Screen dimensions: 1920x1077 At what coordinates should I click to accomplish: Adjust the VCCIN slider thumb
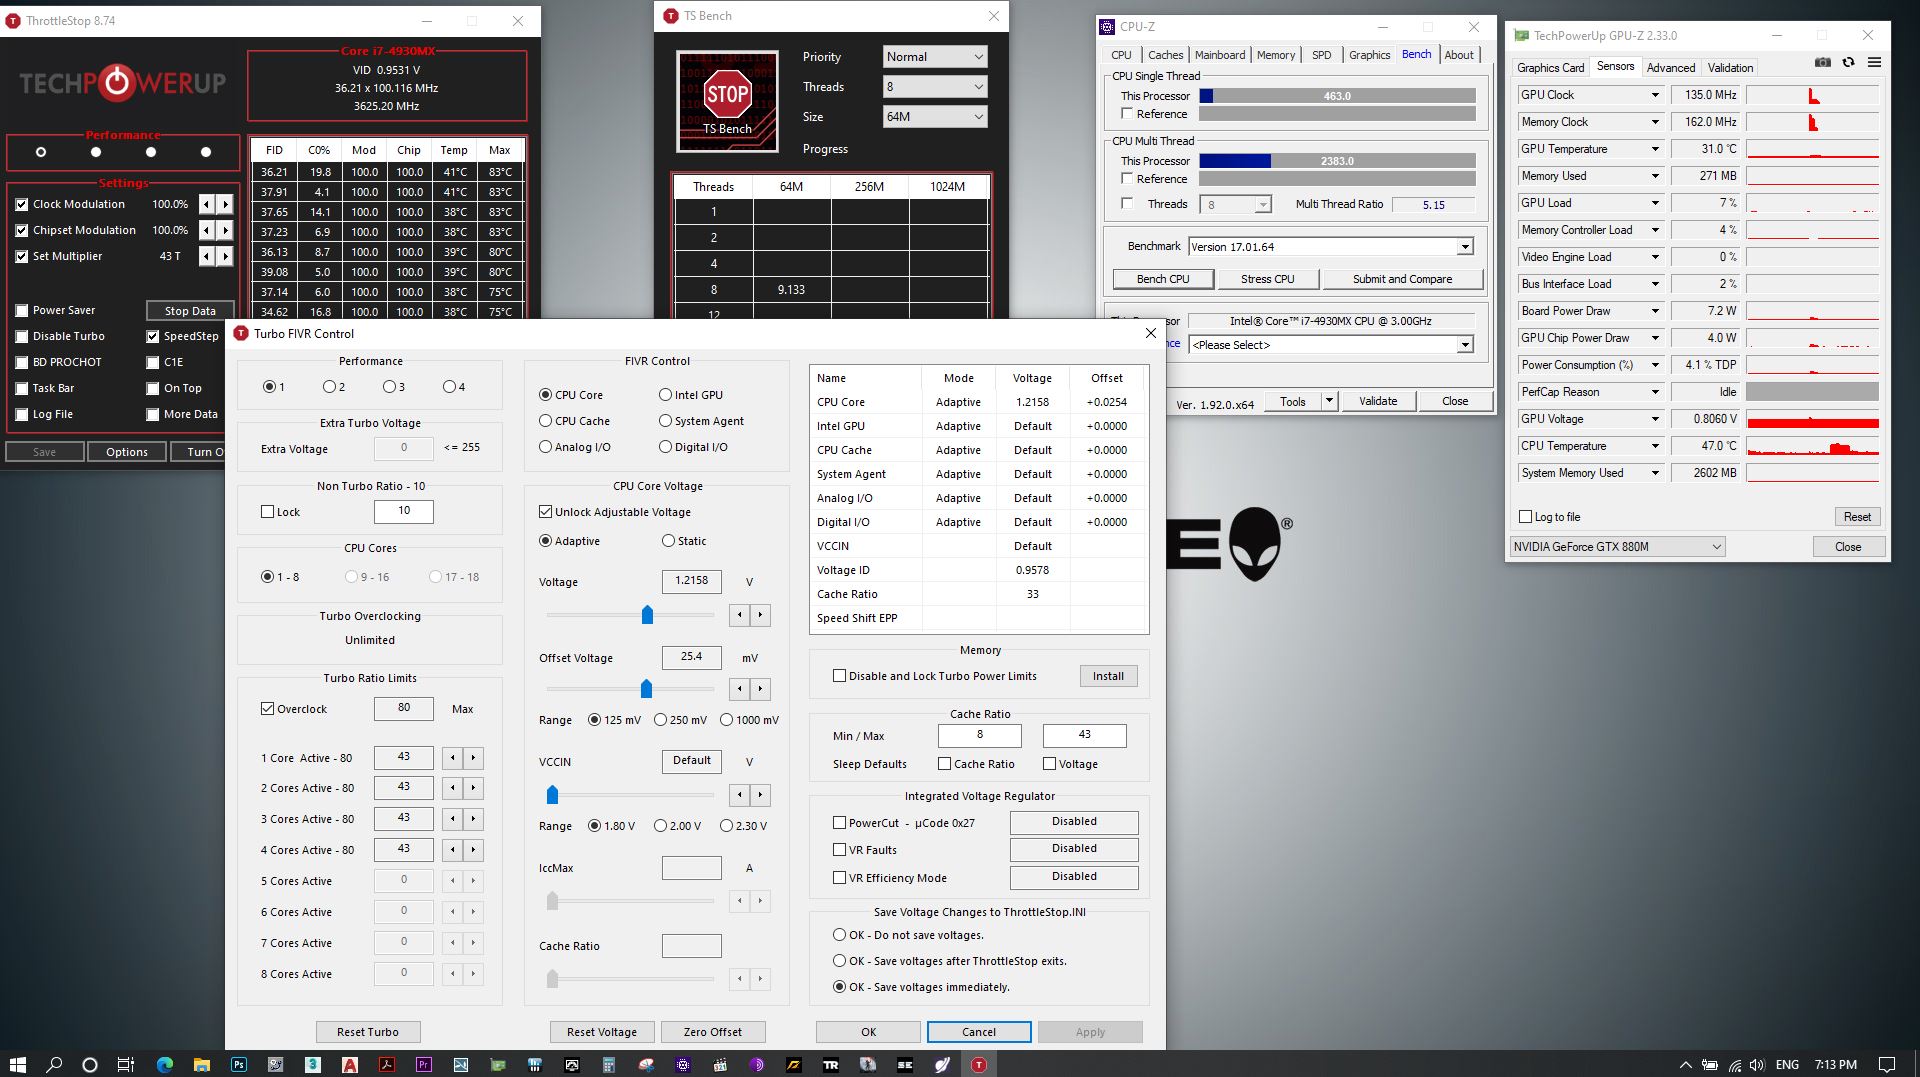pos(552,795)
